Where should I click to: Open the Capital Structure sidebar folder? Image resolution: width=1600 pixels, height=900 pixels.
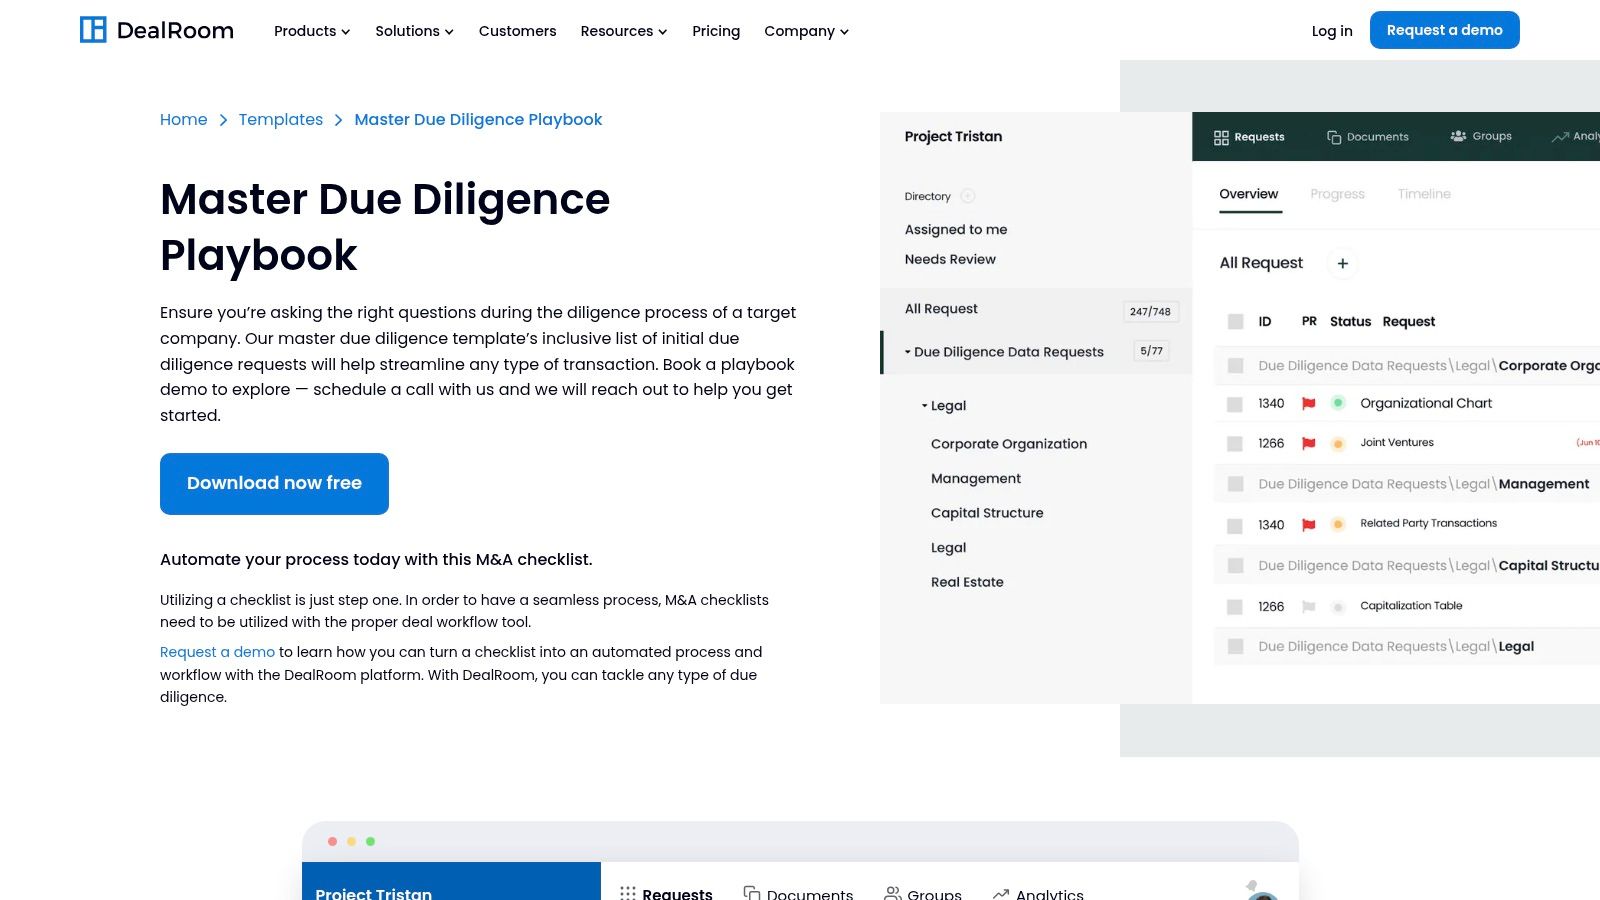986,513
